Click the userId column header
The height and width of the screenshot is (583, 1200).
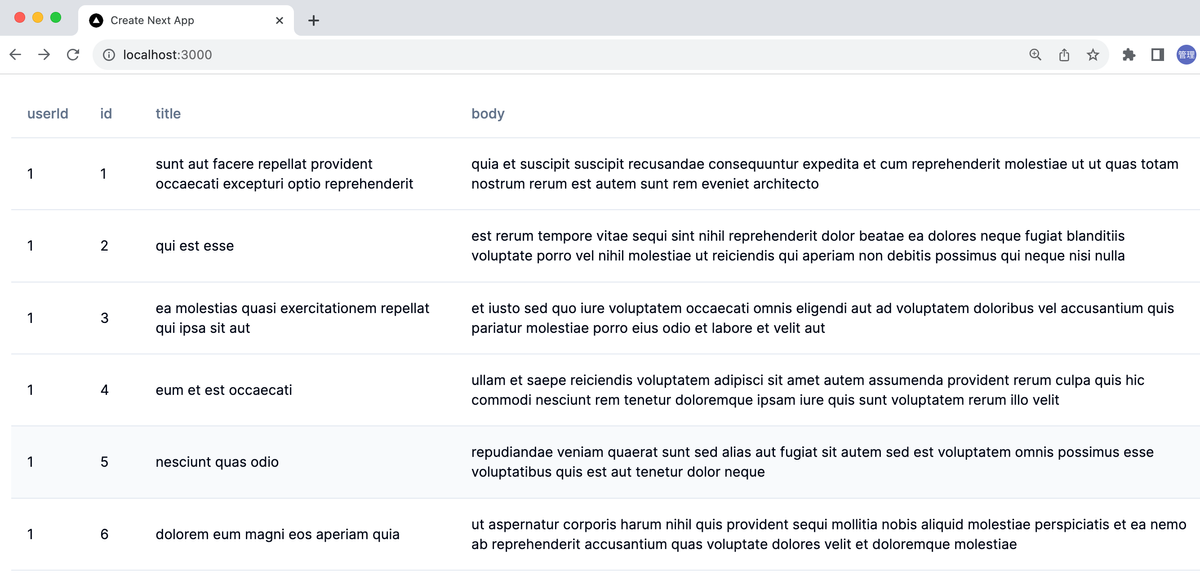pos(48,114)
